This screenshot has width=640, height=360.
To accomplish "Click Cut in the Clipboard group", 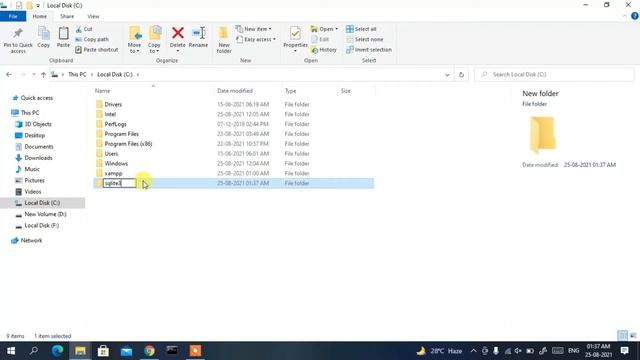I will tap(84, 29).
